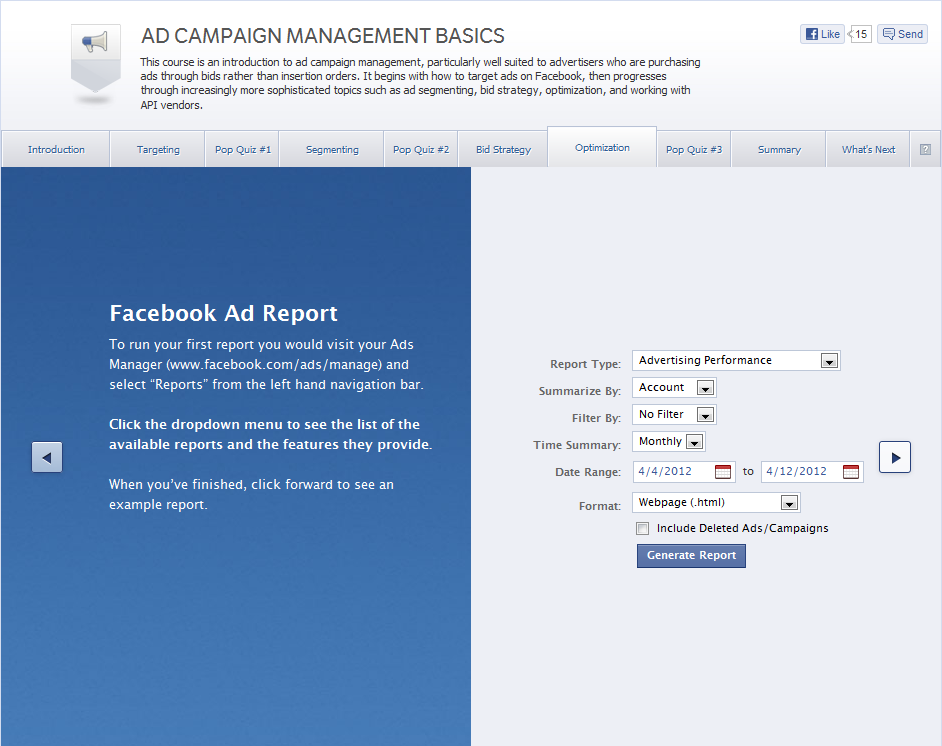Viewport: 942px width, 746px height.
Task: Check Include Deleted Ads/Campaigns box
Action: (642, 529)
